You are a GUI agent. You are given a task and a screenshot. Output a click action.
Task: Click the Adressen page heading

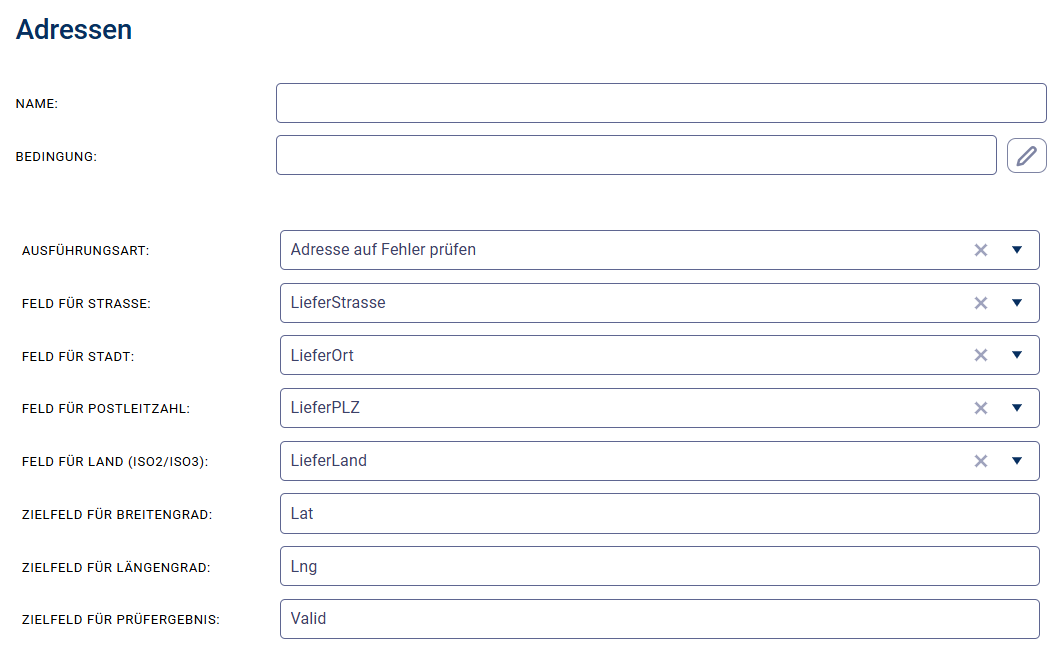(x=74, y=30)
